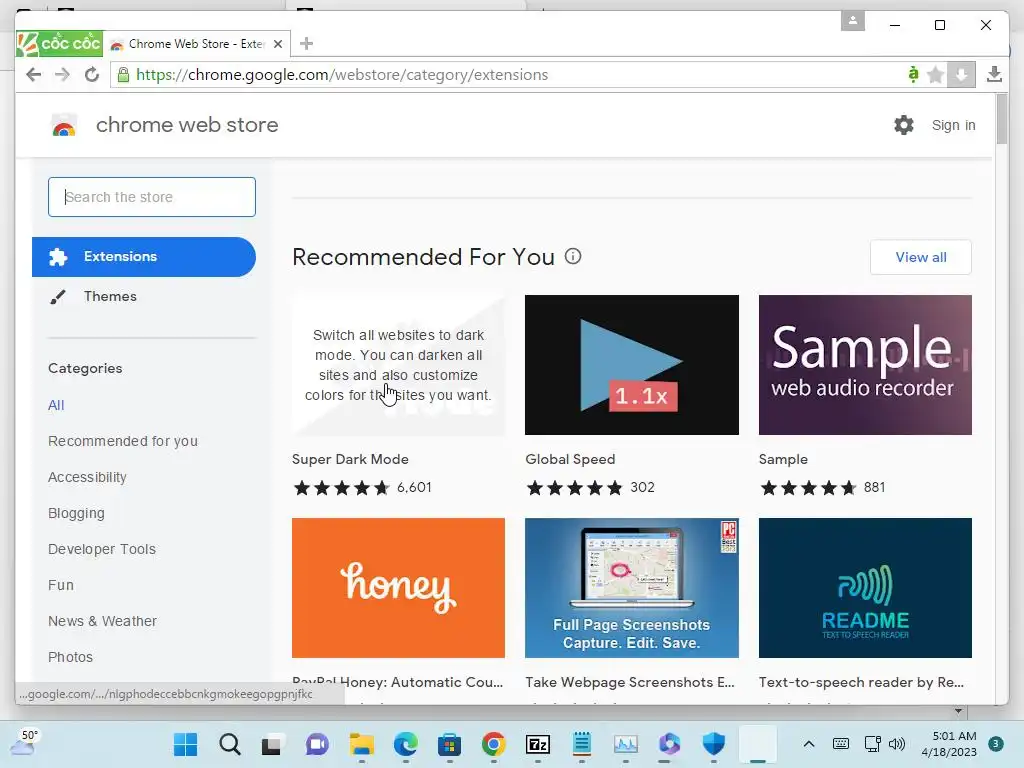
Task: Click the page vertical scrollbar thumb
Action: click(1002, 120)
